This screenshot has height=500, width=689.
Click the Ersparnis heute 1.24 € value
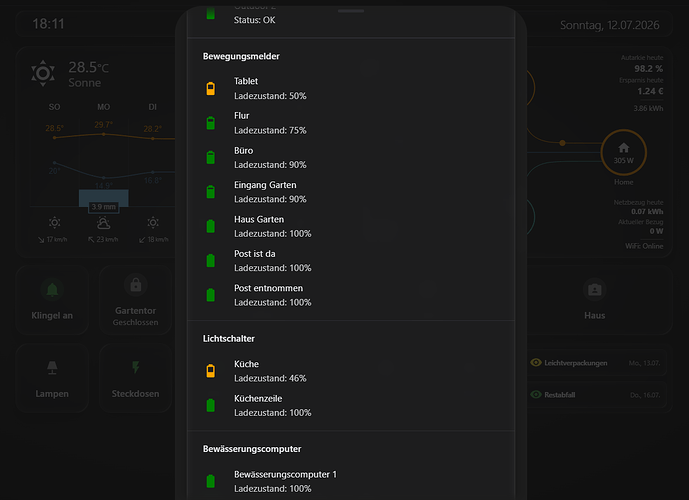pos(650,91)
